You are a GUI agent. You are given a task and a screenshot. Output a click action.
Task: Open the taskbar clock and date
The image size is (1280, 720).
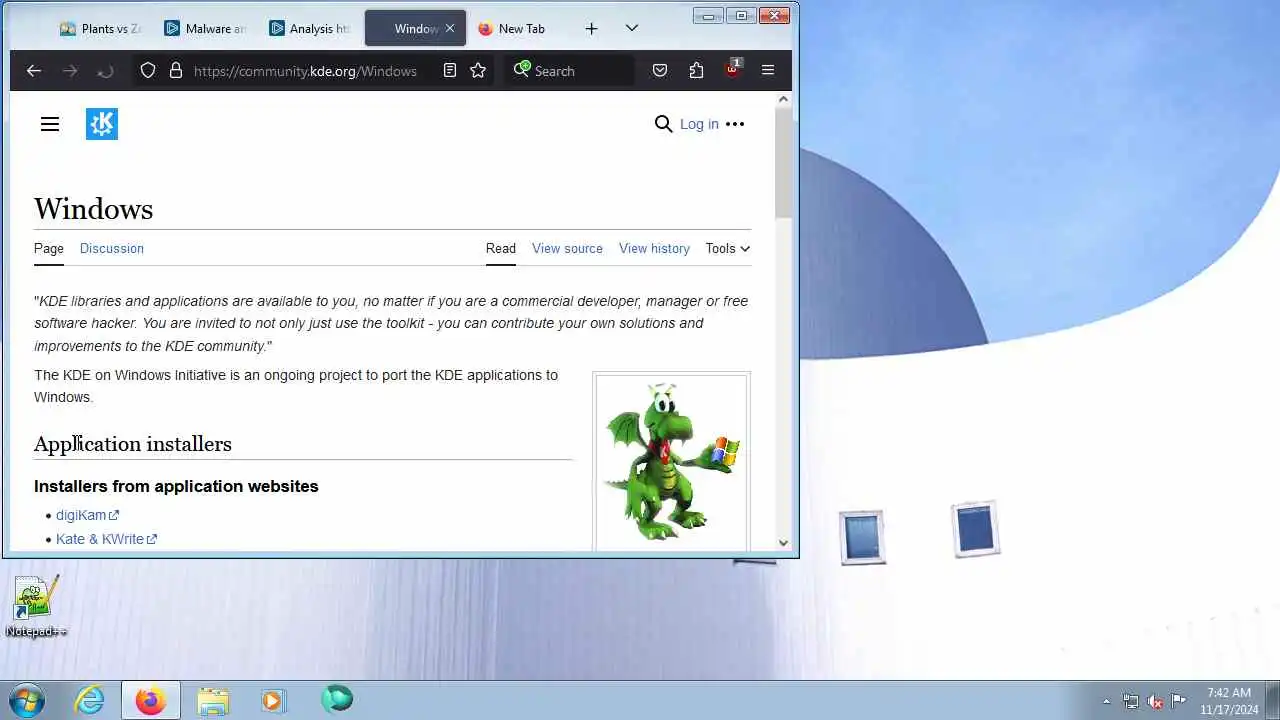[1229, 700]
